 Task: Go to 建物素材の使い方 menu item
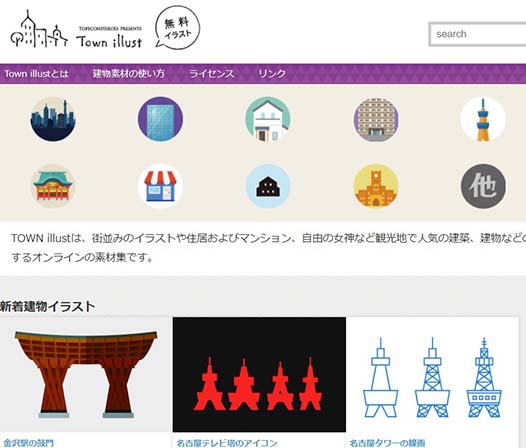point(128,74)
